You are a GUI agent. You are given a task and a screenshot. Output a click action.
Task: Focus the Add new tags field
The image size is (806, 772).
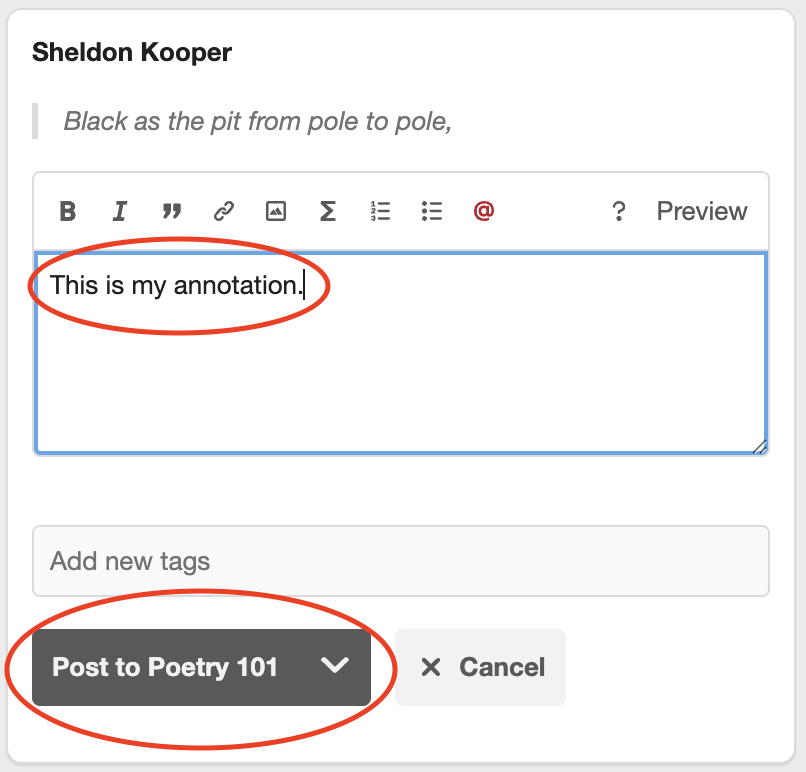pyautogui.click(x=400, y=560)
